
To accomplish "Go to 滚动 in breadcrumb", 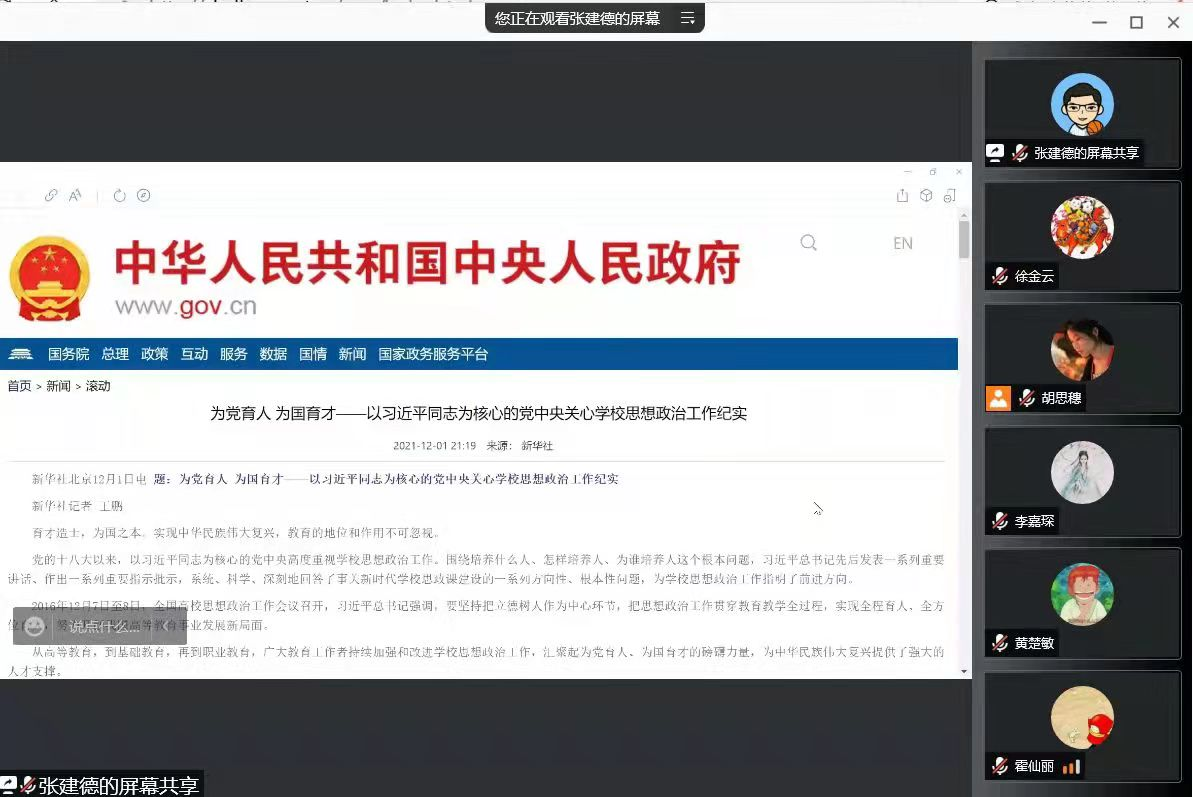I will click(97, 386).
